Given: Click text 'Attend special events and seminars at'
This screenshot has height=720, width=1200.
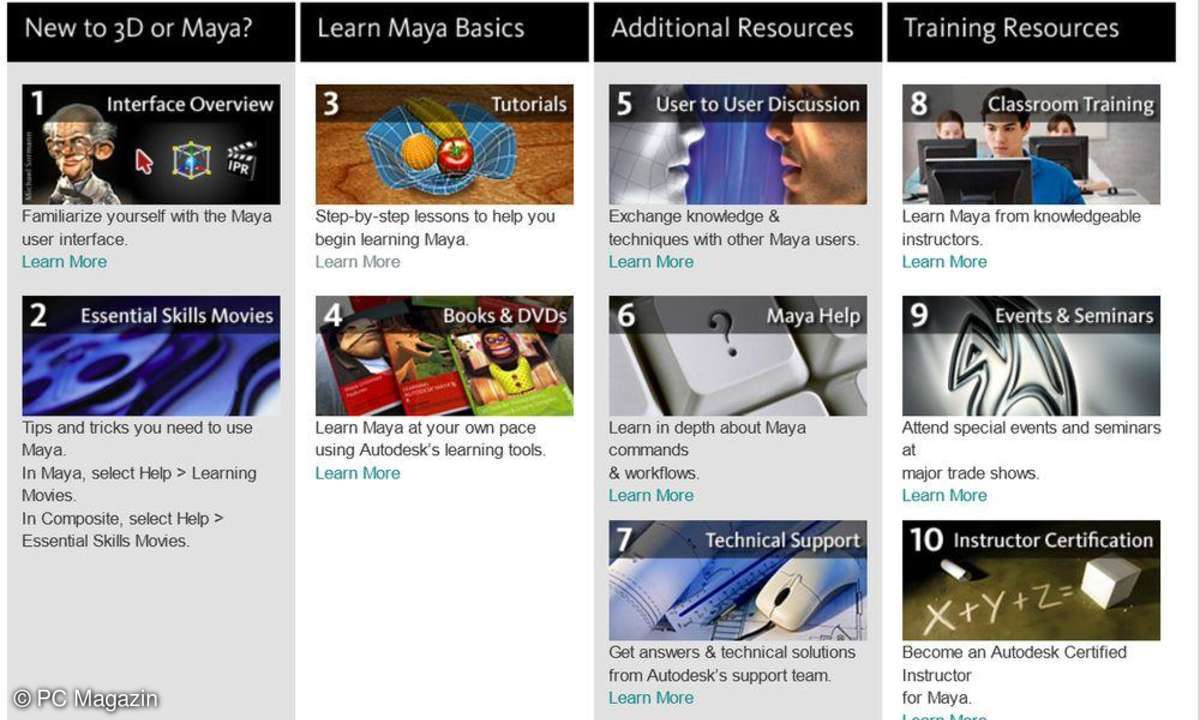Looking at the screenshot, I should pos(1031,439).
